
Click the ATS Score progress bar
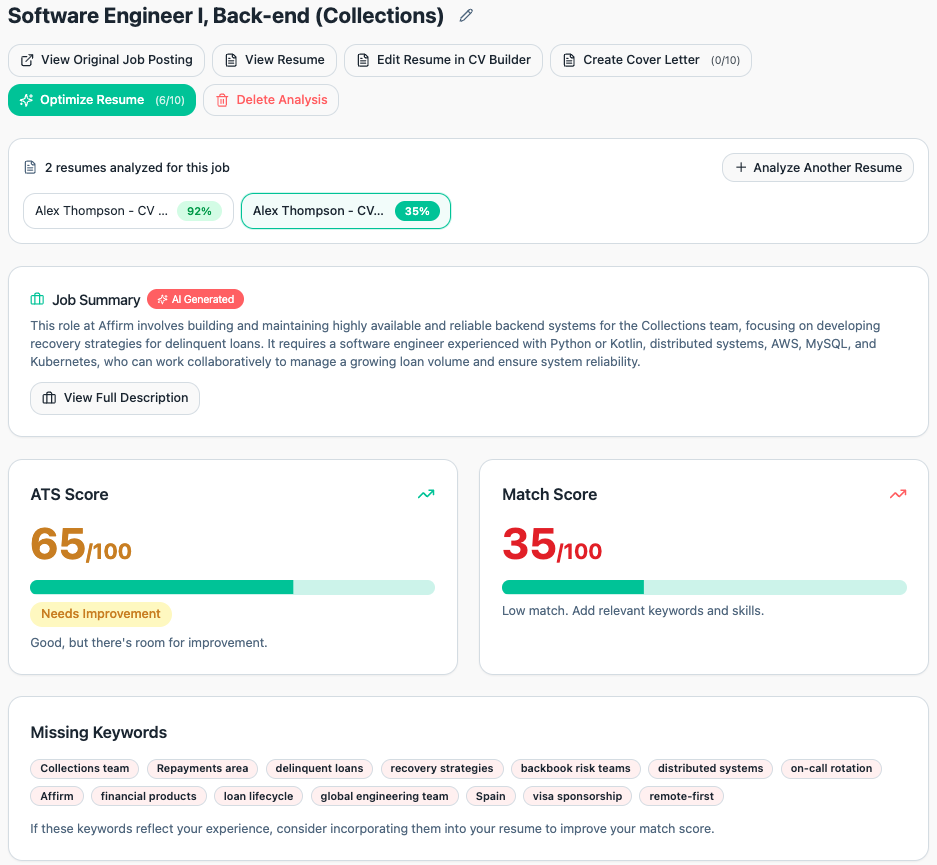click(232, 587)
